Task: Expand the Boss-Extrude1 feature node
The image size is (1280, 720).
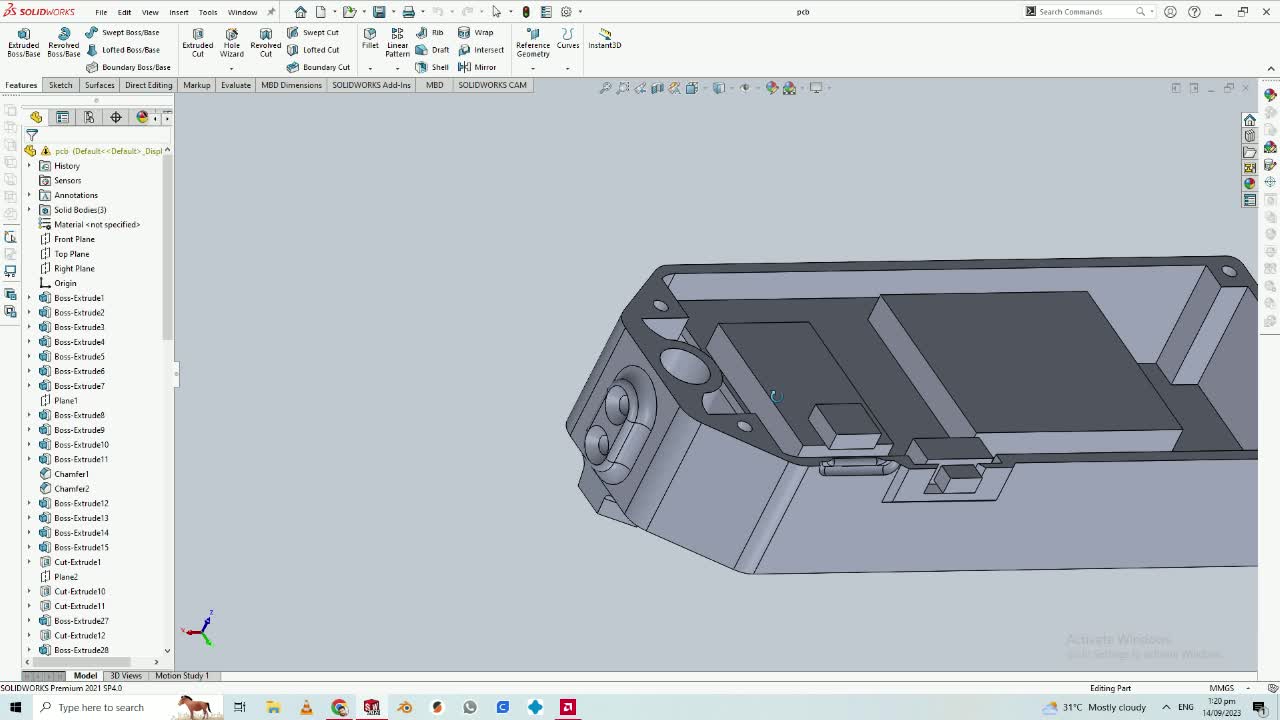Action: point(29,298)
